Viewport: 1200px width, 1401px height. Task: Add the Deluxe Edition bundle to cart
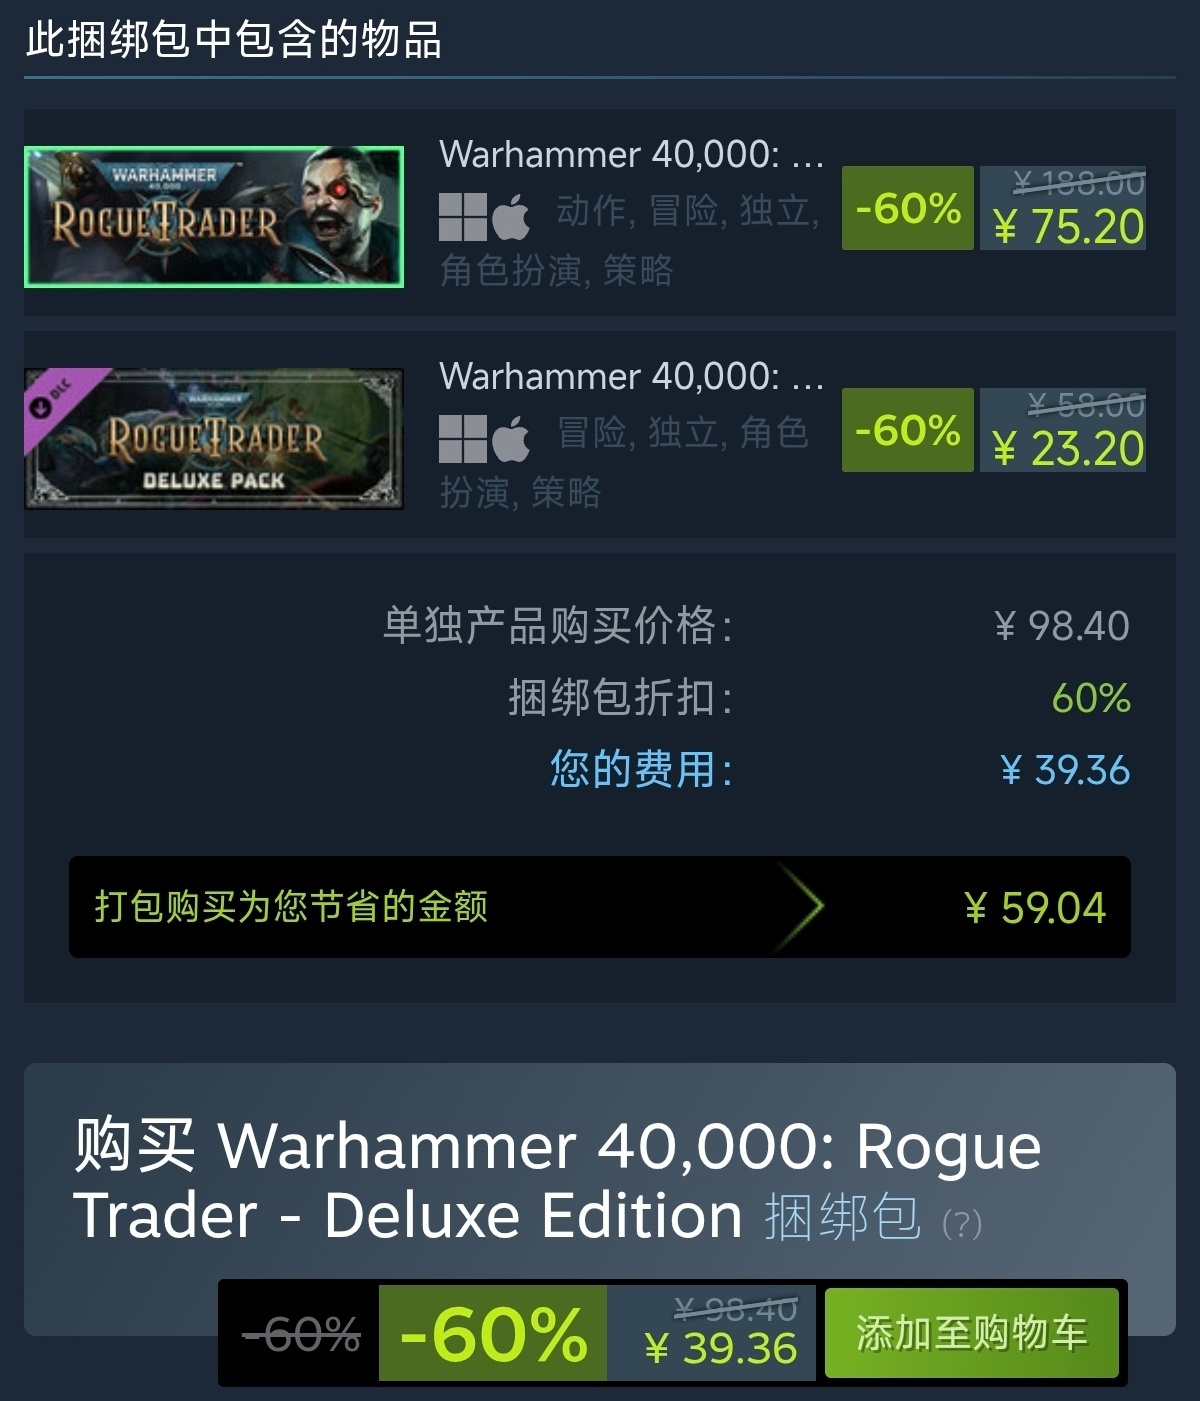click(971, 1333)
